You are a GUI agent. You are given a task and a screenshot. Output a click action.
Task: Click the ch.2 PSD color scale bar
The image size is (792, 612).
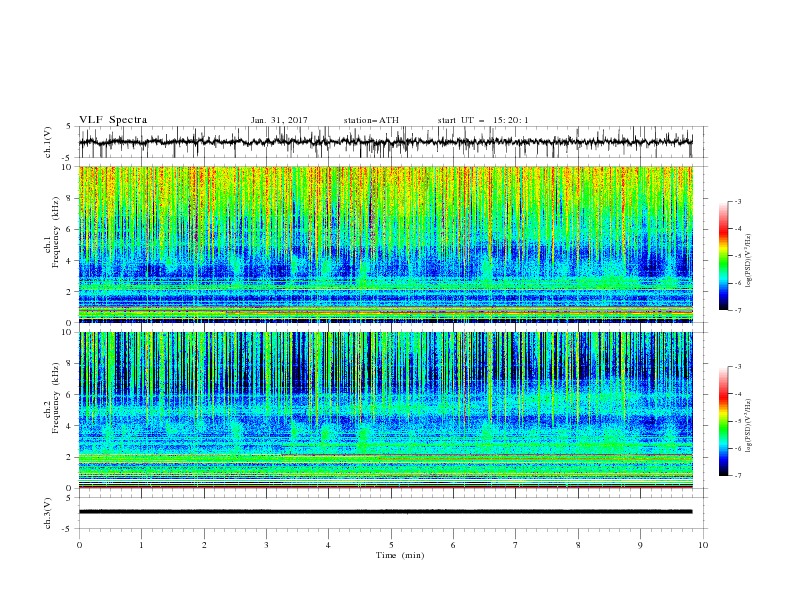pyautogui.click(x=723, y=421)
